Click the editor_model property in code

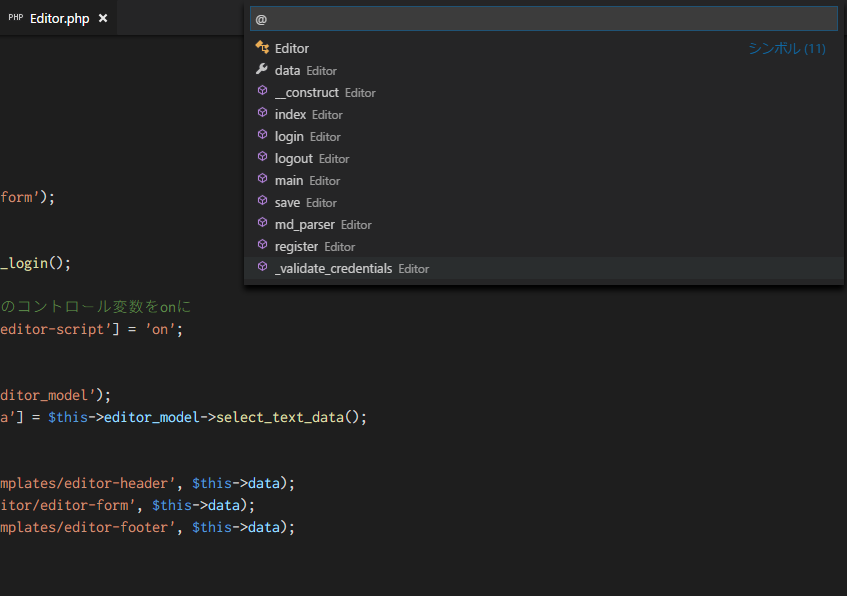[x=151, y=417]
